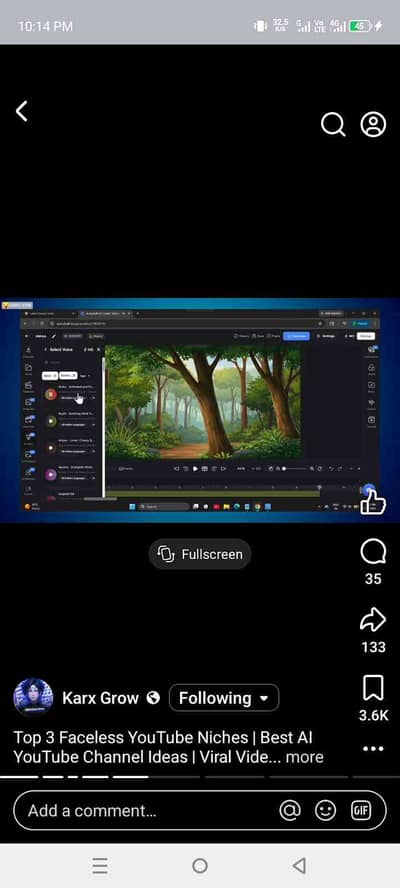This screenshot has height=888, width=400.
Task: Expand caption with the more link
Action: [304, 757]
